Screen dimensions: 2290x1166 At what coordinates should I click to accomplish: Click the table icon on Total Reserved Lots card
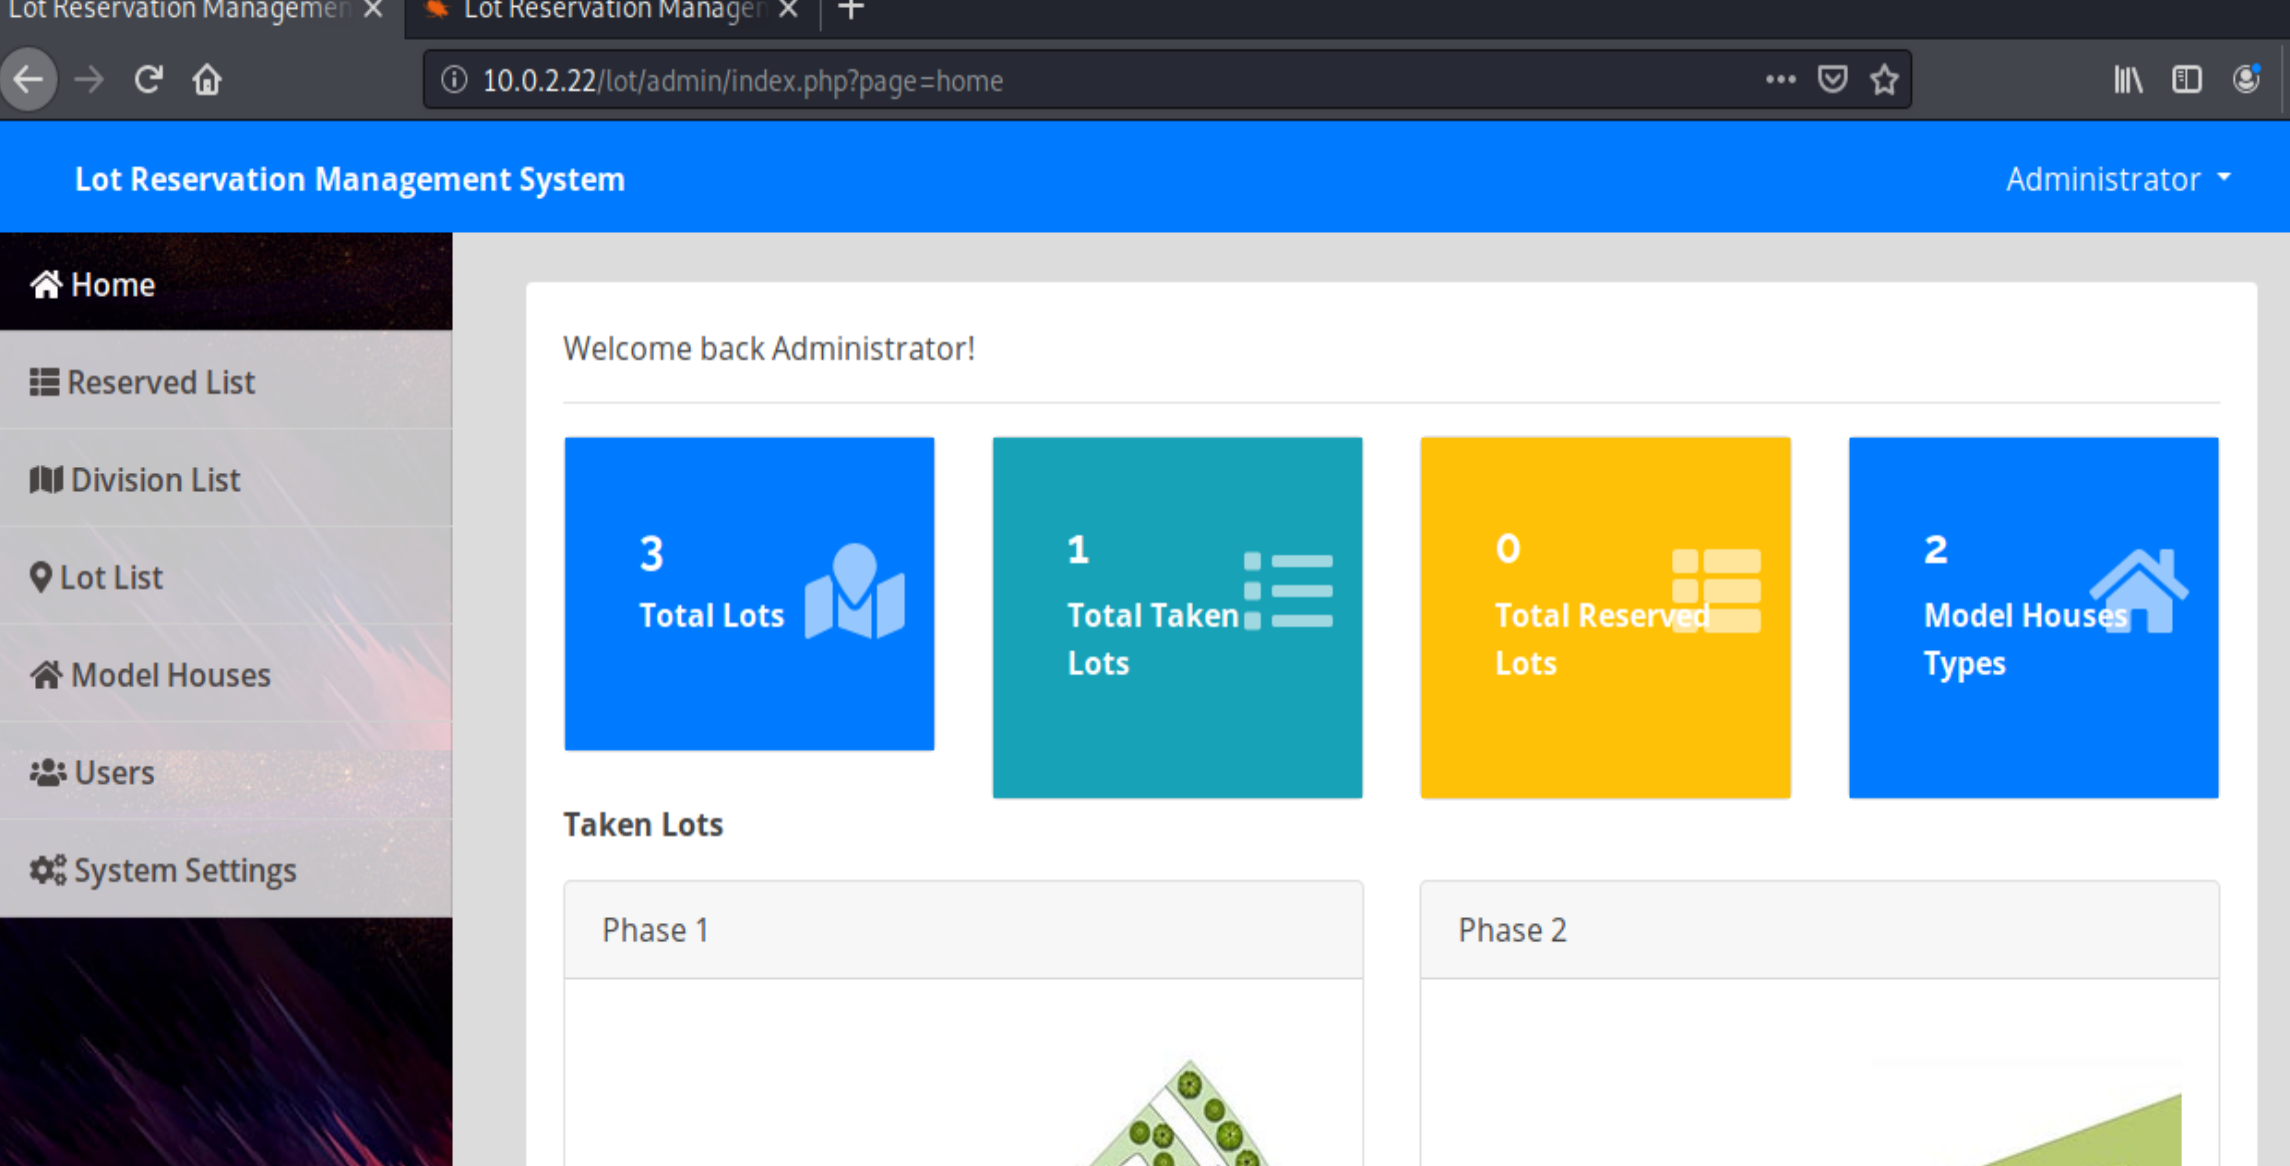point(1716,591)
